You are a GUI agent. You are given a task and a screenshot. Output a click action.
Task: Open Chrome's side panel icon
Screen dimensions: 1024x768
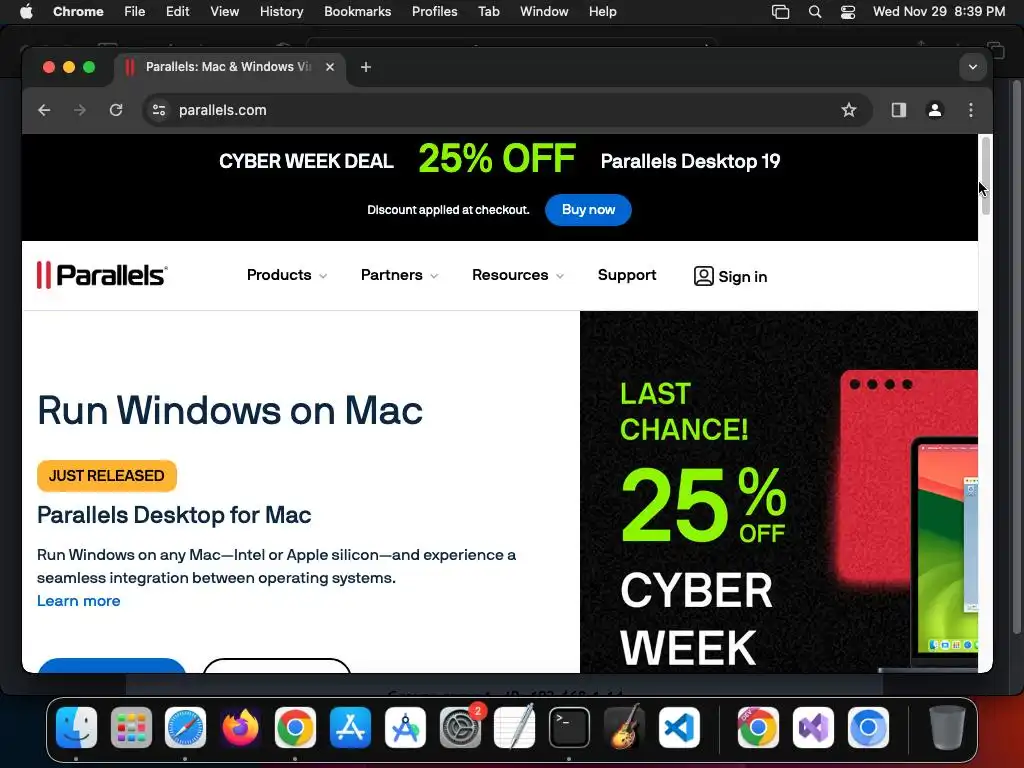899,110
